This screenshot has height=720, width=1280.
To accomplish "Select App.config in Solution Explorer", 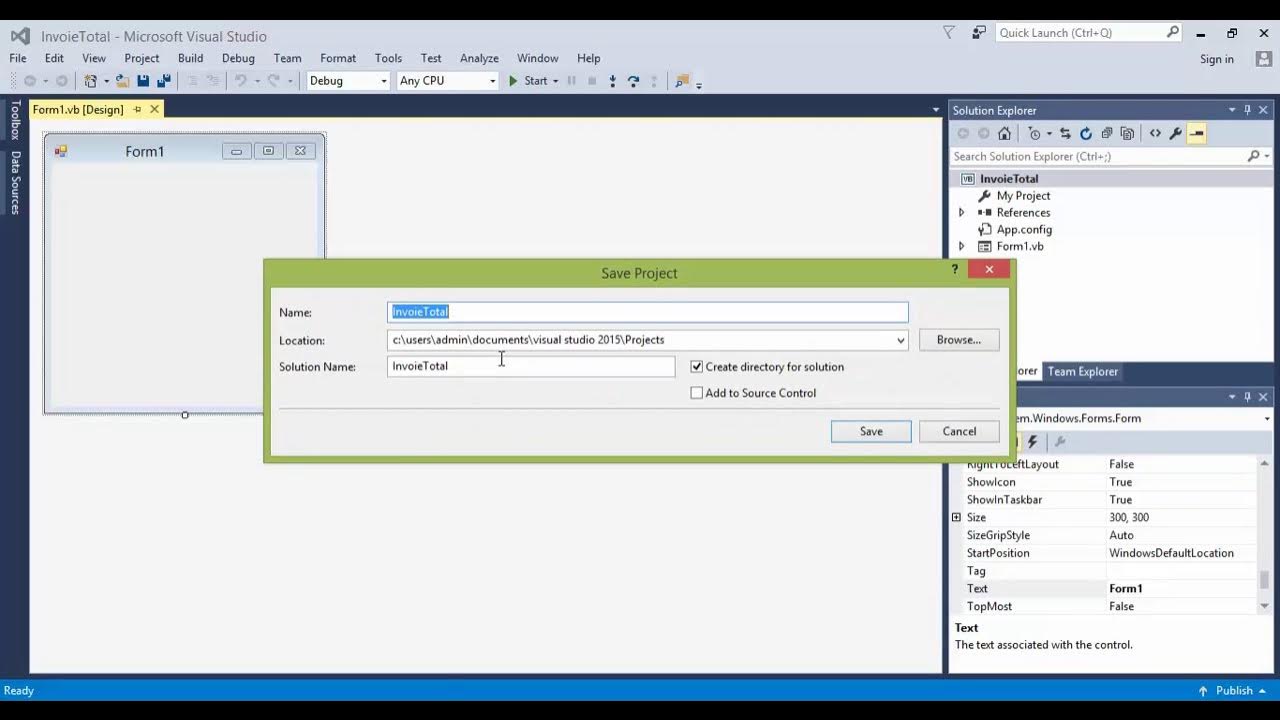I will click(x=1024, y=229).
